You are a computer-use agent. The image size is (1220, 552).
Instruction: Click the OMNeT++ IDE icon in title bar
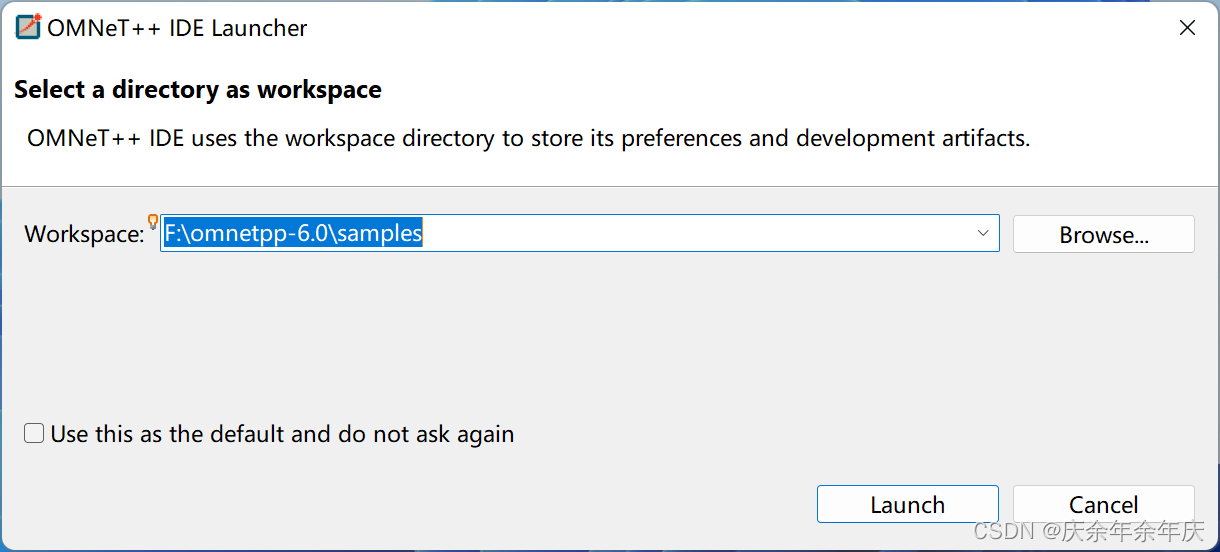[28, 28]
